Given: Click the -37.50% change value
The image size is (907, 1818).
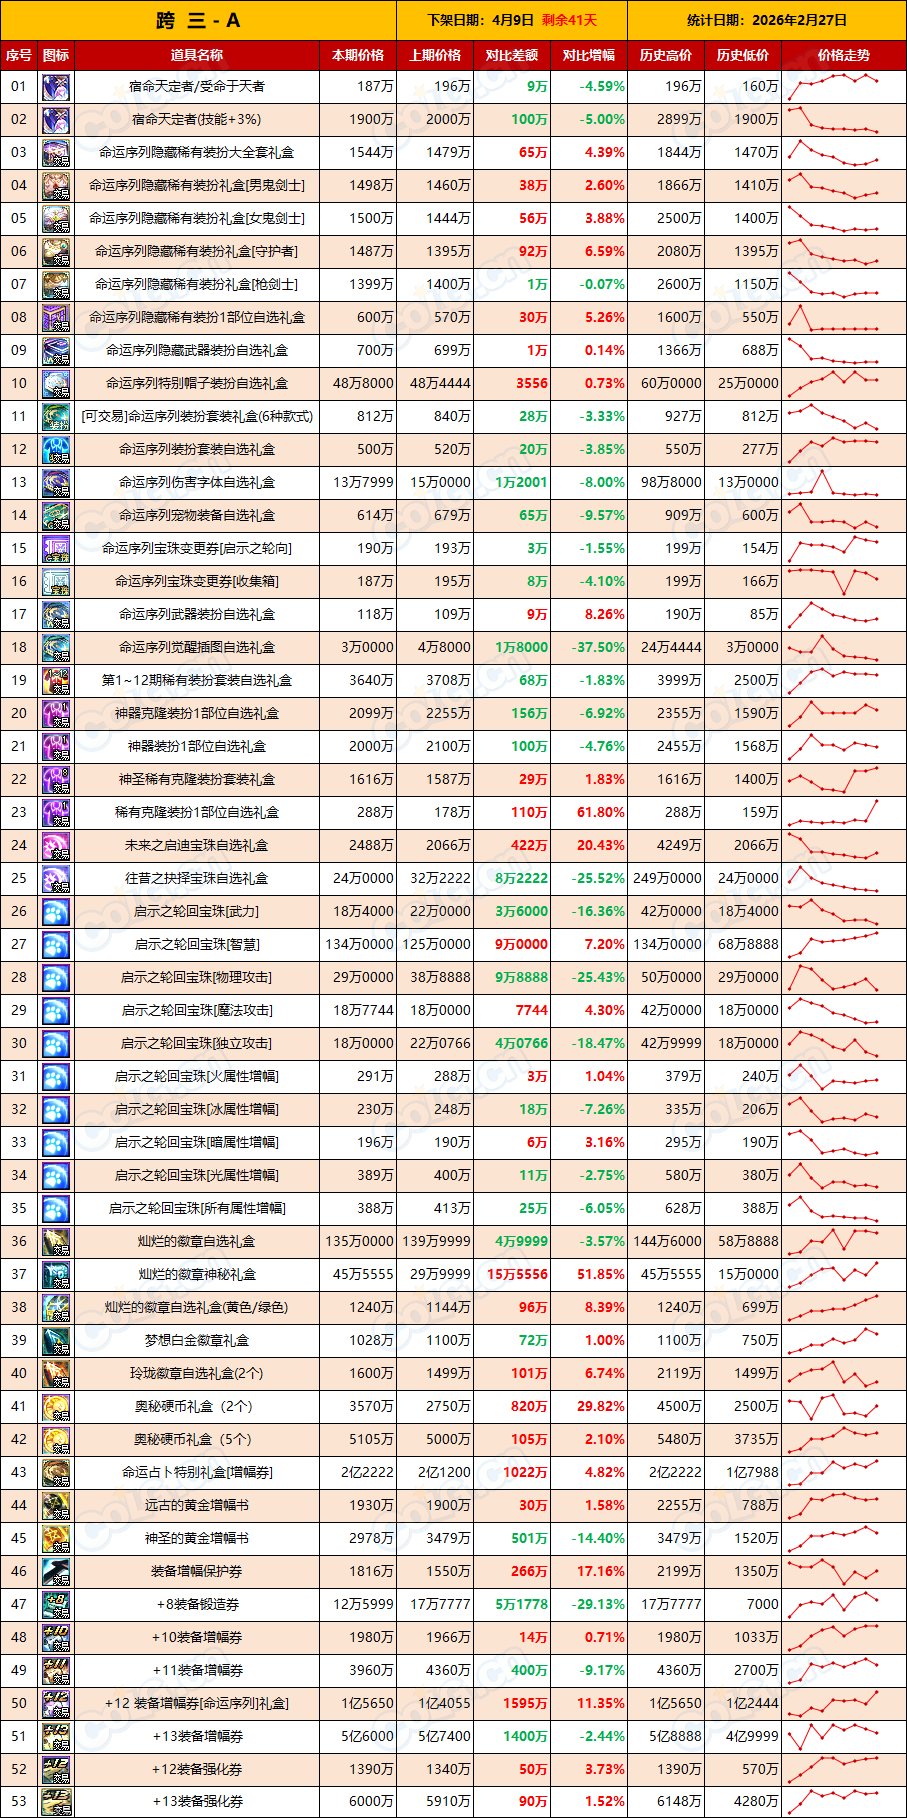Looking at the screenshot, I should click(598, 648).
